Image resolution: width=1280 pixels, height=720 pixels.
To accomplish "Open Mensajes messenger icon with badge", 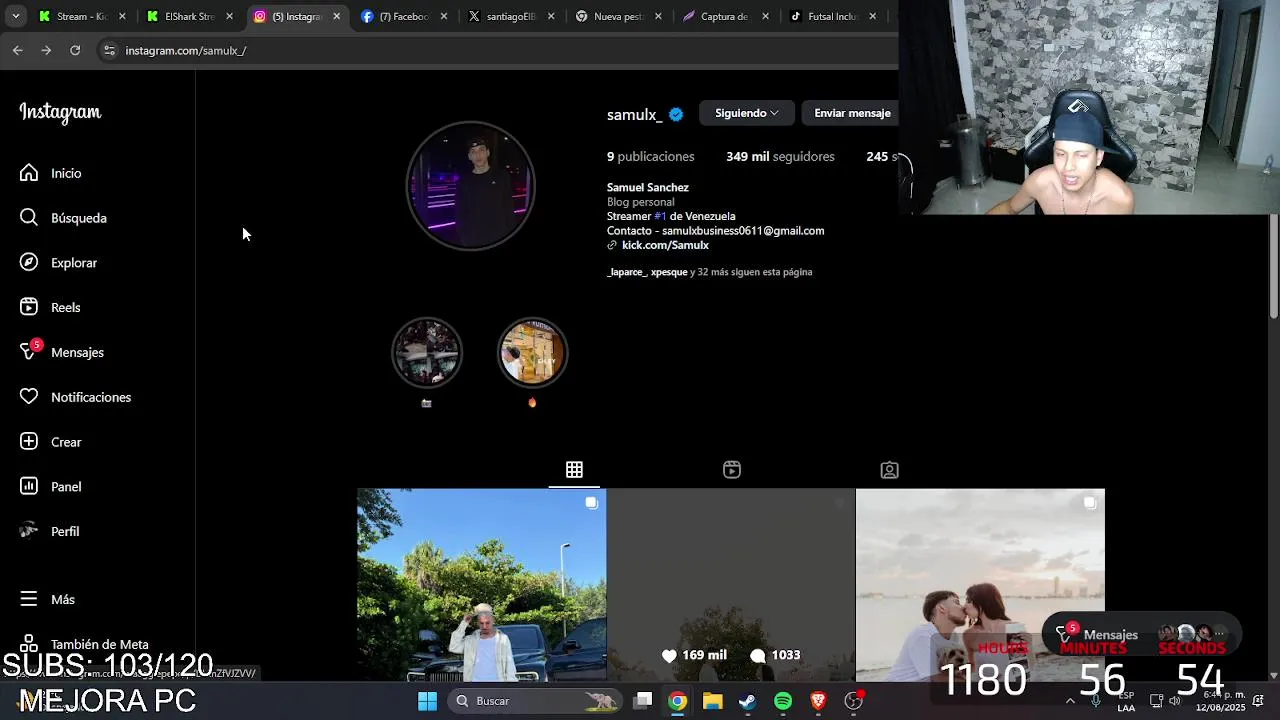I will 29,352.
